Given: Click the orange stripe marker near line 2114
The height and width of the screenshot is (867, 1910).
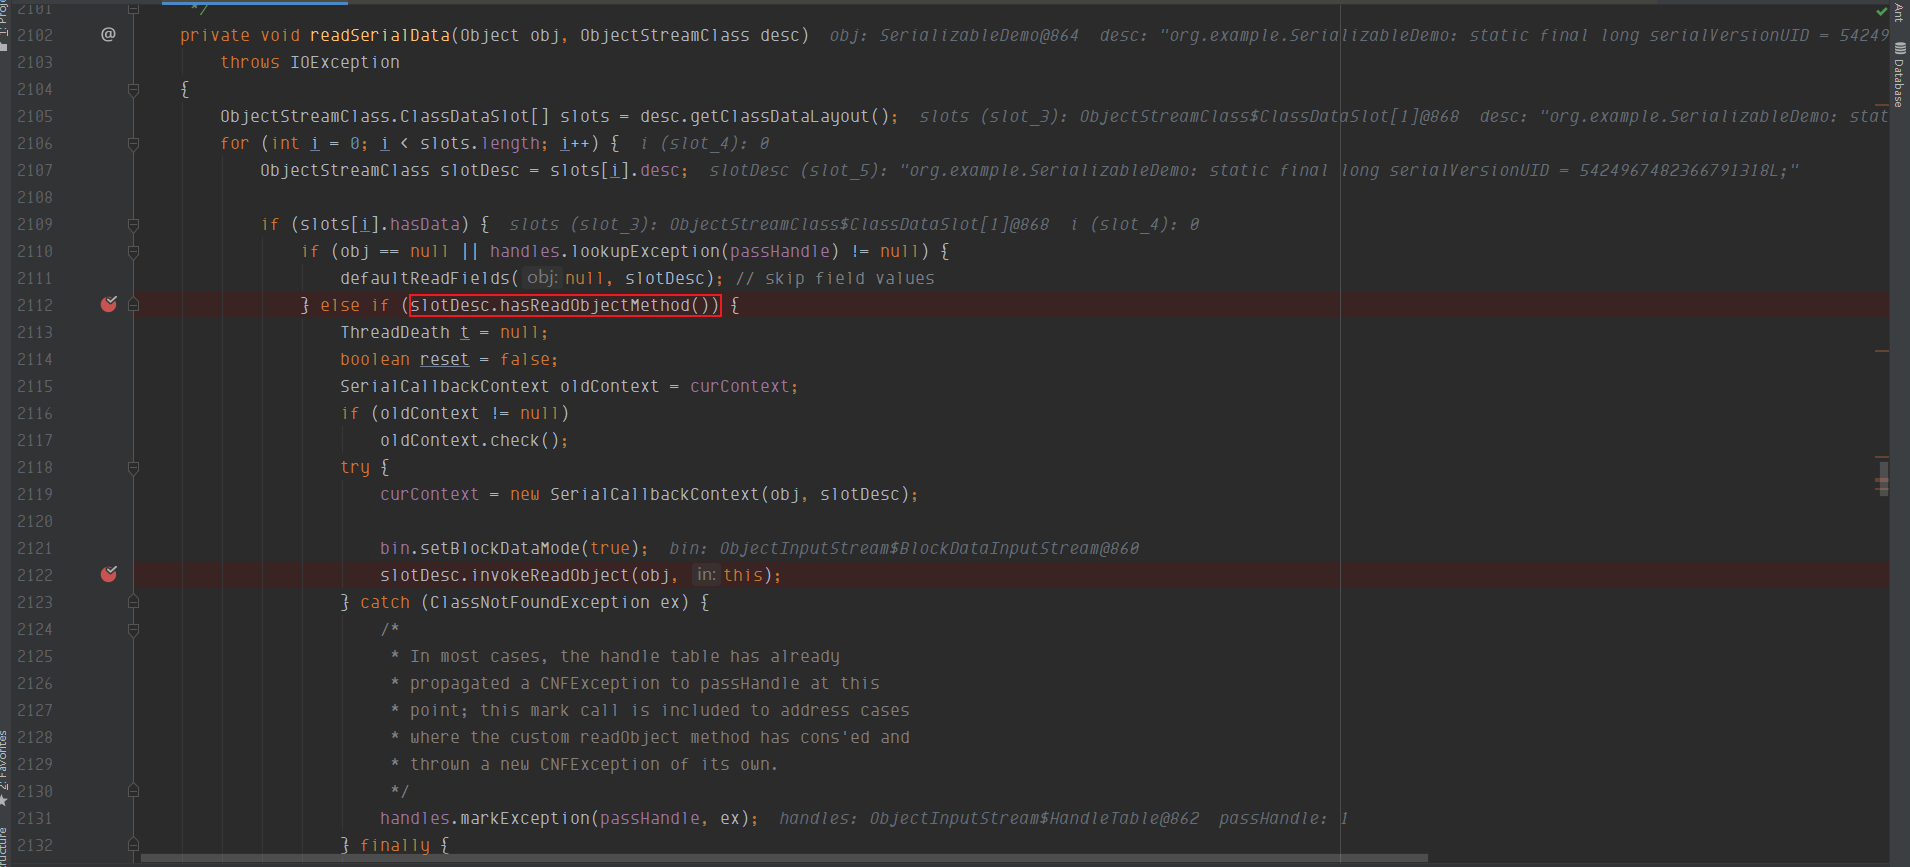Looking at the screenshot, I should click(x=1882, y=351).
